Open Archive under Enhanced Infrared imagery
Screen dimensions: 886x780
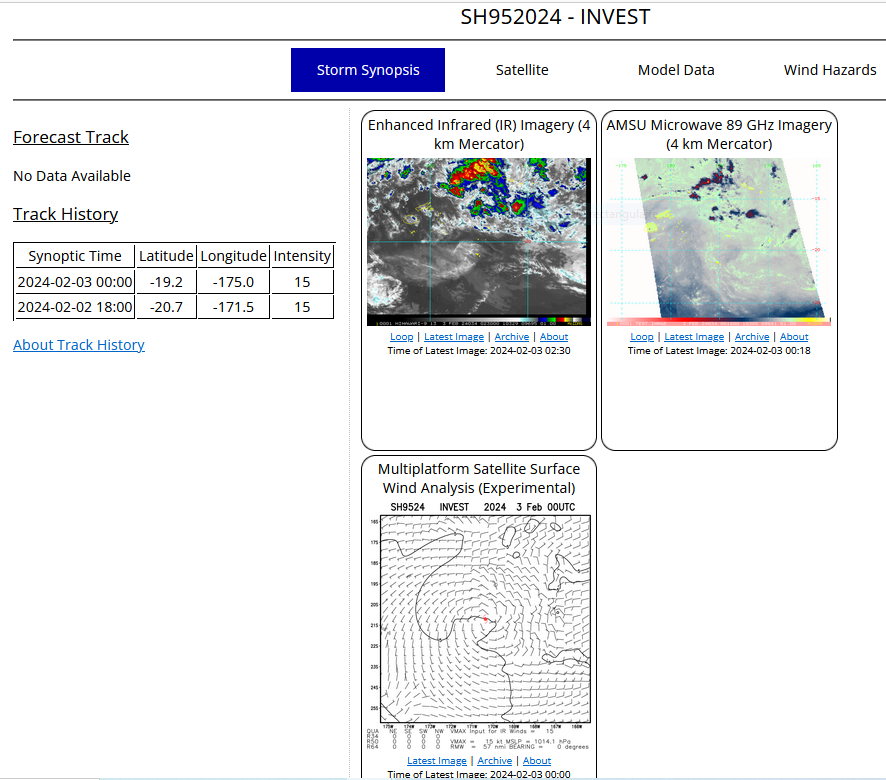pos(512,337)
